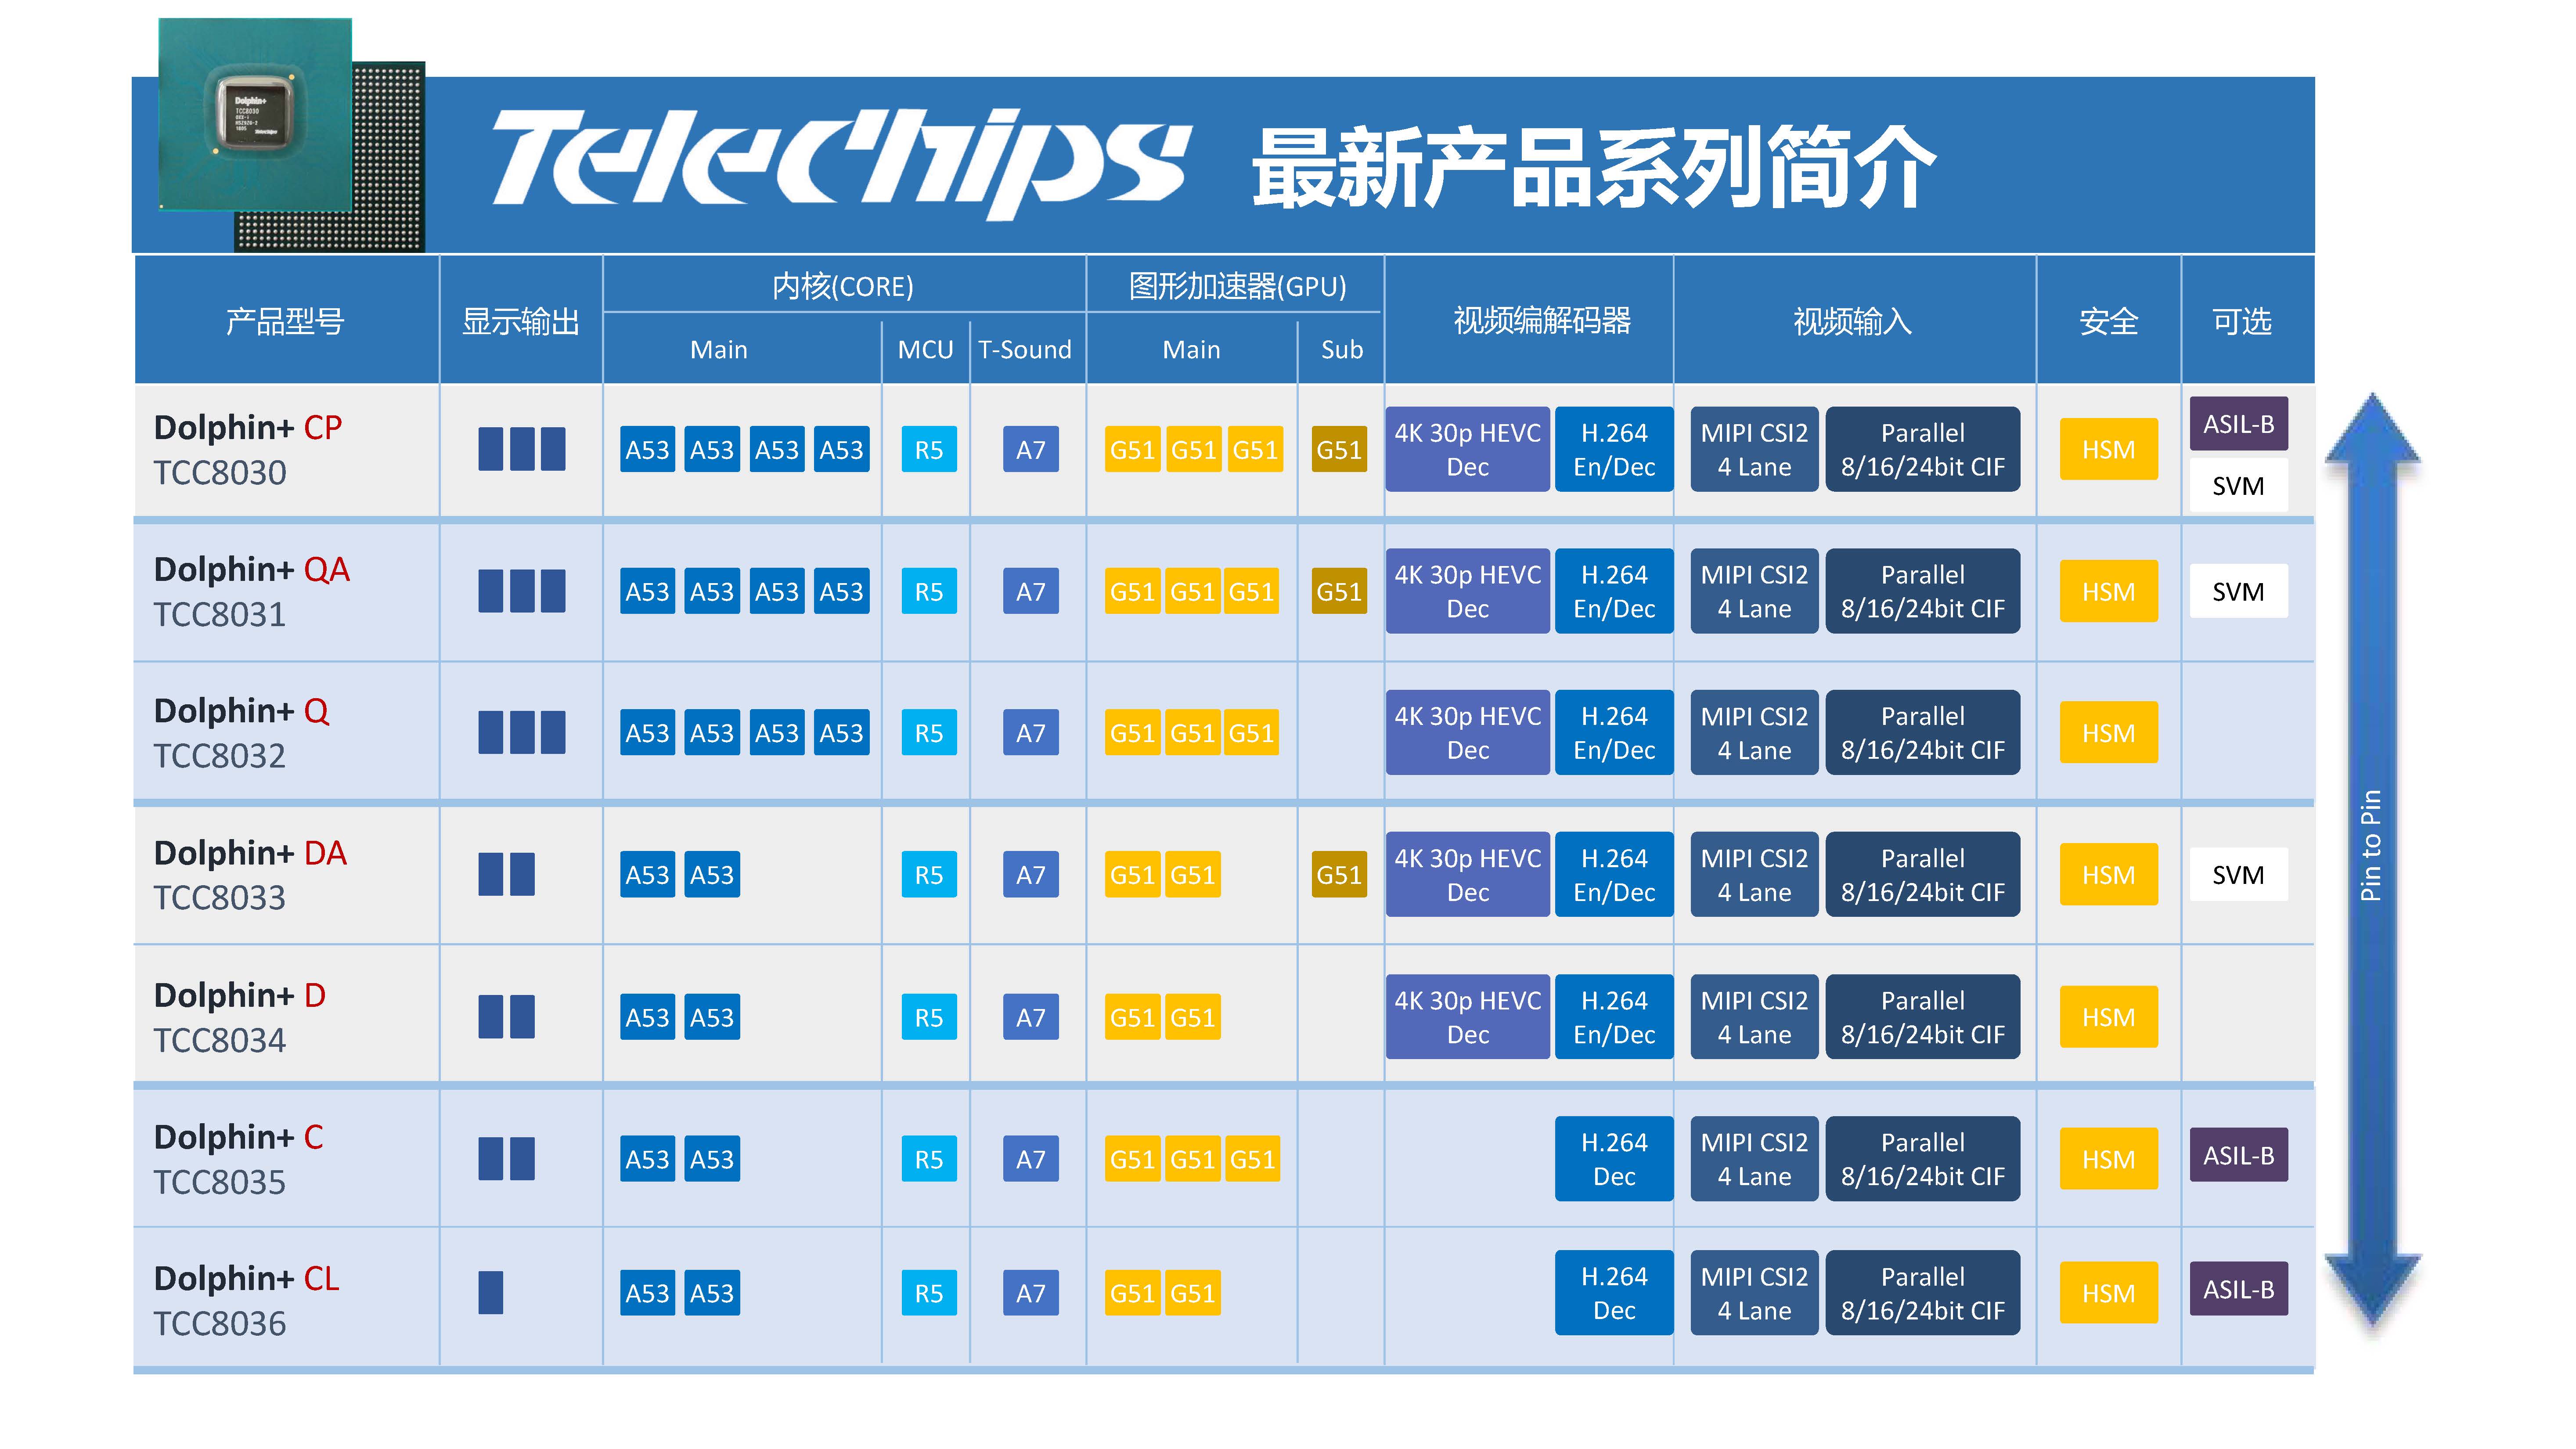
Task: Click the H.264 En/Dec block in TCC8032 row
Action: (x=1614, y=733)
